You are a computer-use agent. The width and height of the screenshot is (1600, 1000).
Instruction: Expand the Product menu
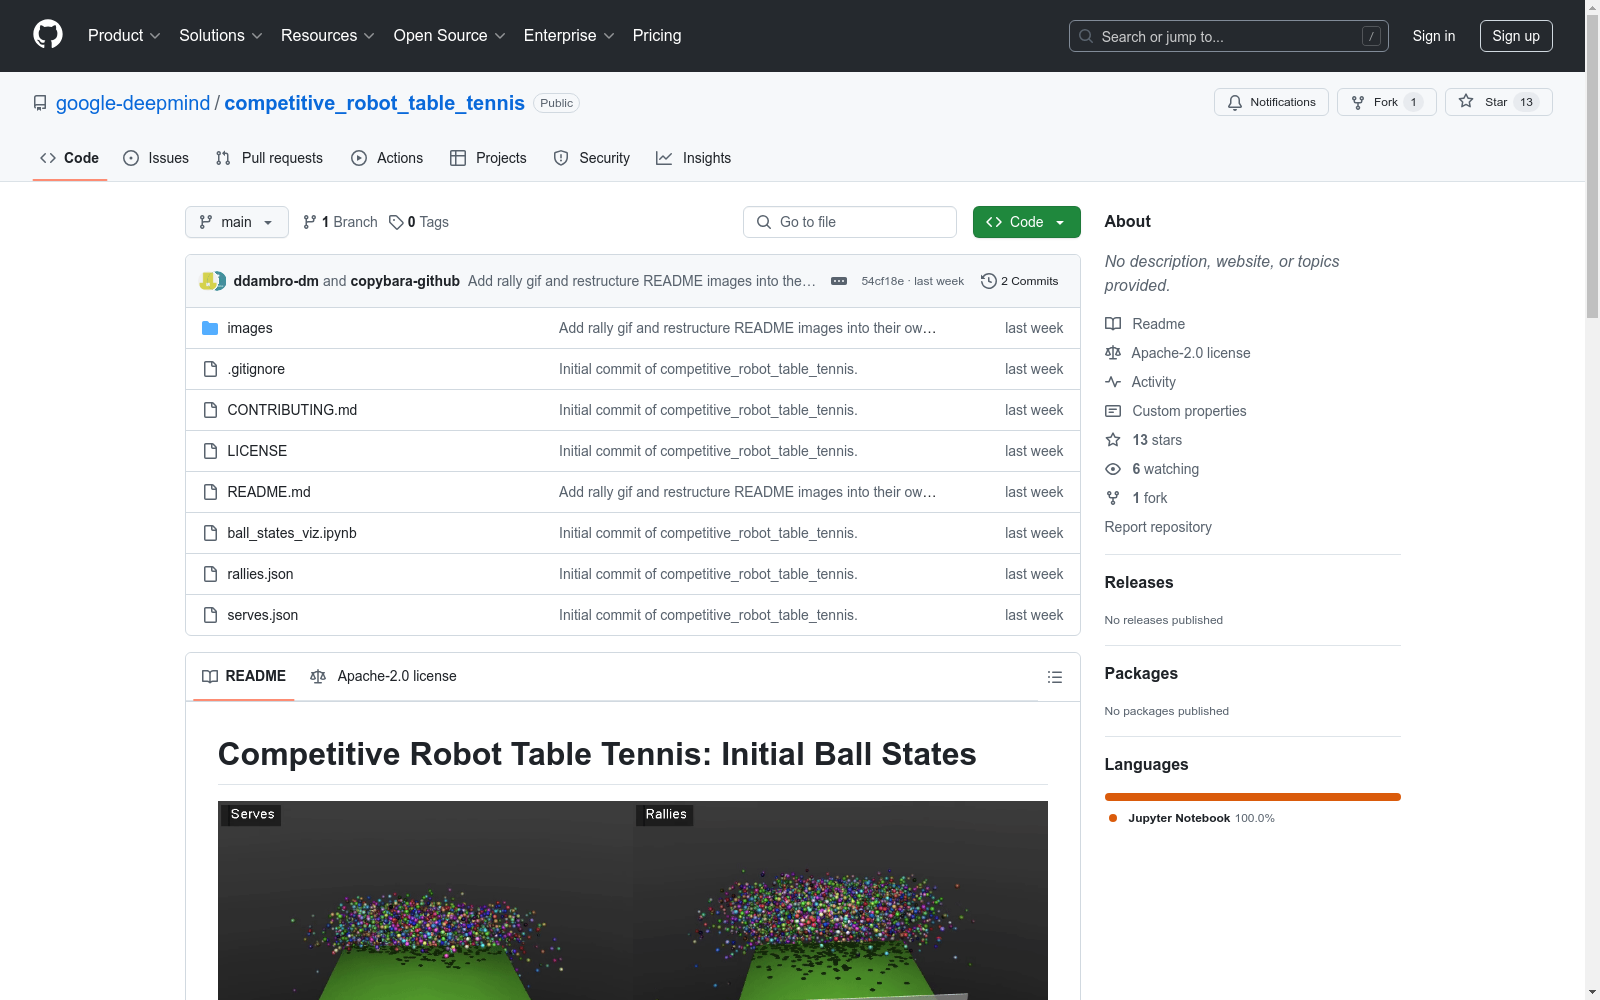pyautogui.click(x=124, y=35)
